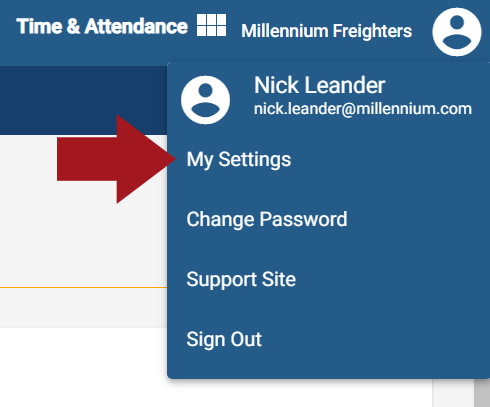Click the Time & Attendance app title
Image resolution: width=490 pixels, height=407 pixels.
(x=102, y=26)
